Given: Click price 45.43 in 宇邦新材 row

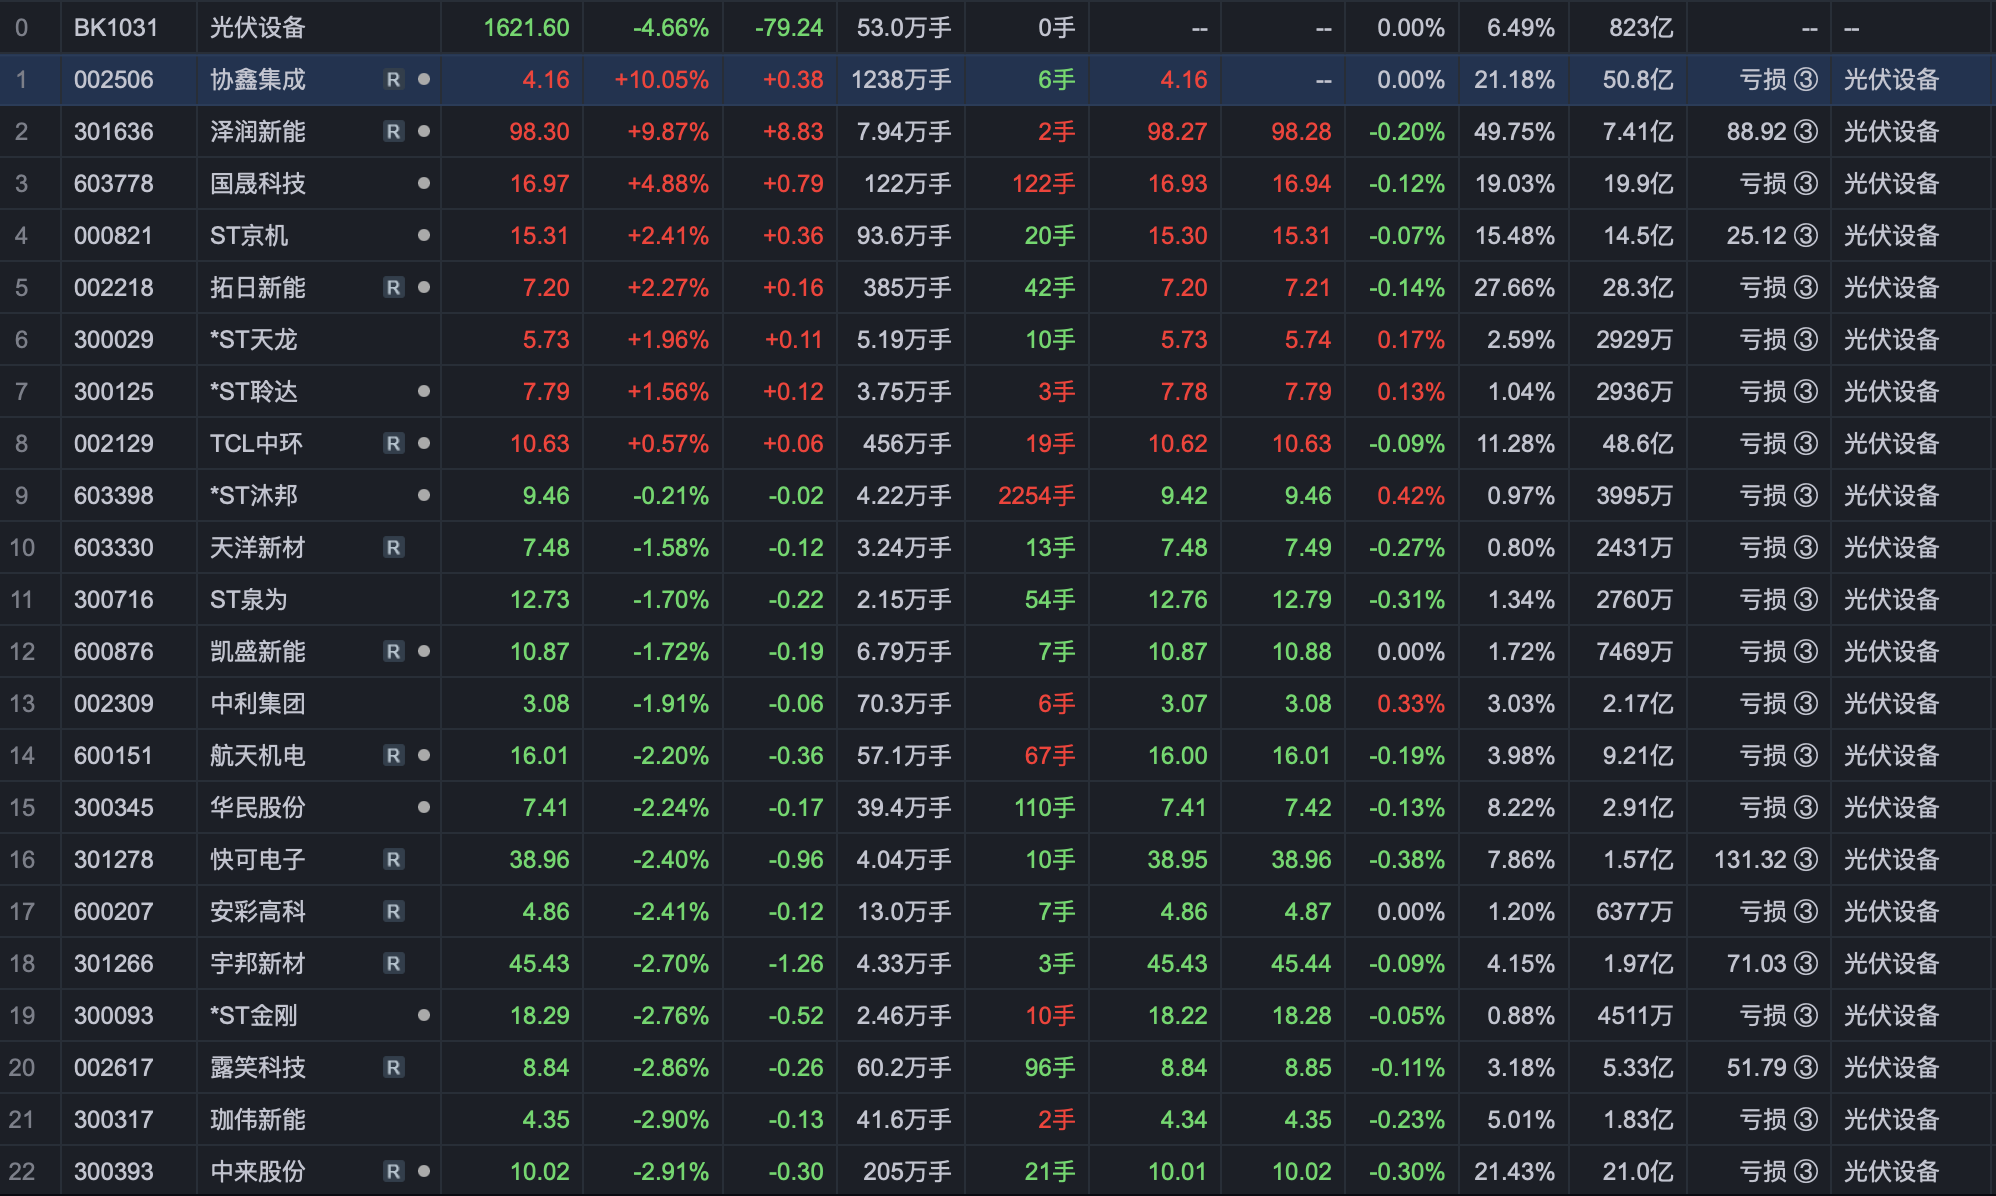Looking at the screenshot, I should [x=539, y=964].
